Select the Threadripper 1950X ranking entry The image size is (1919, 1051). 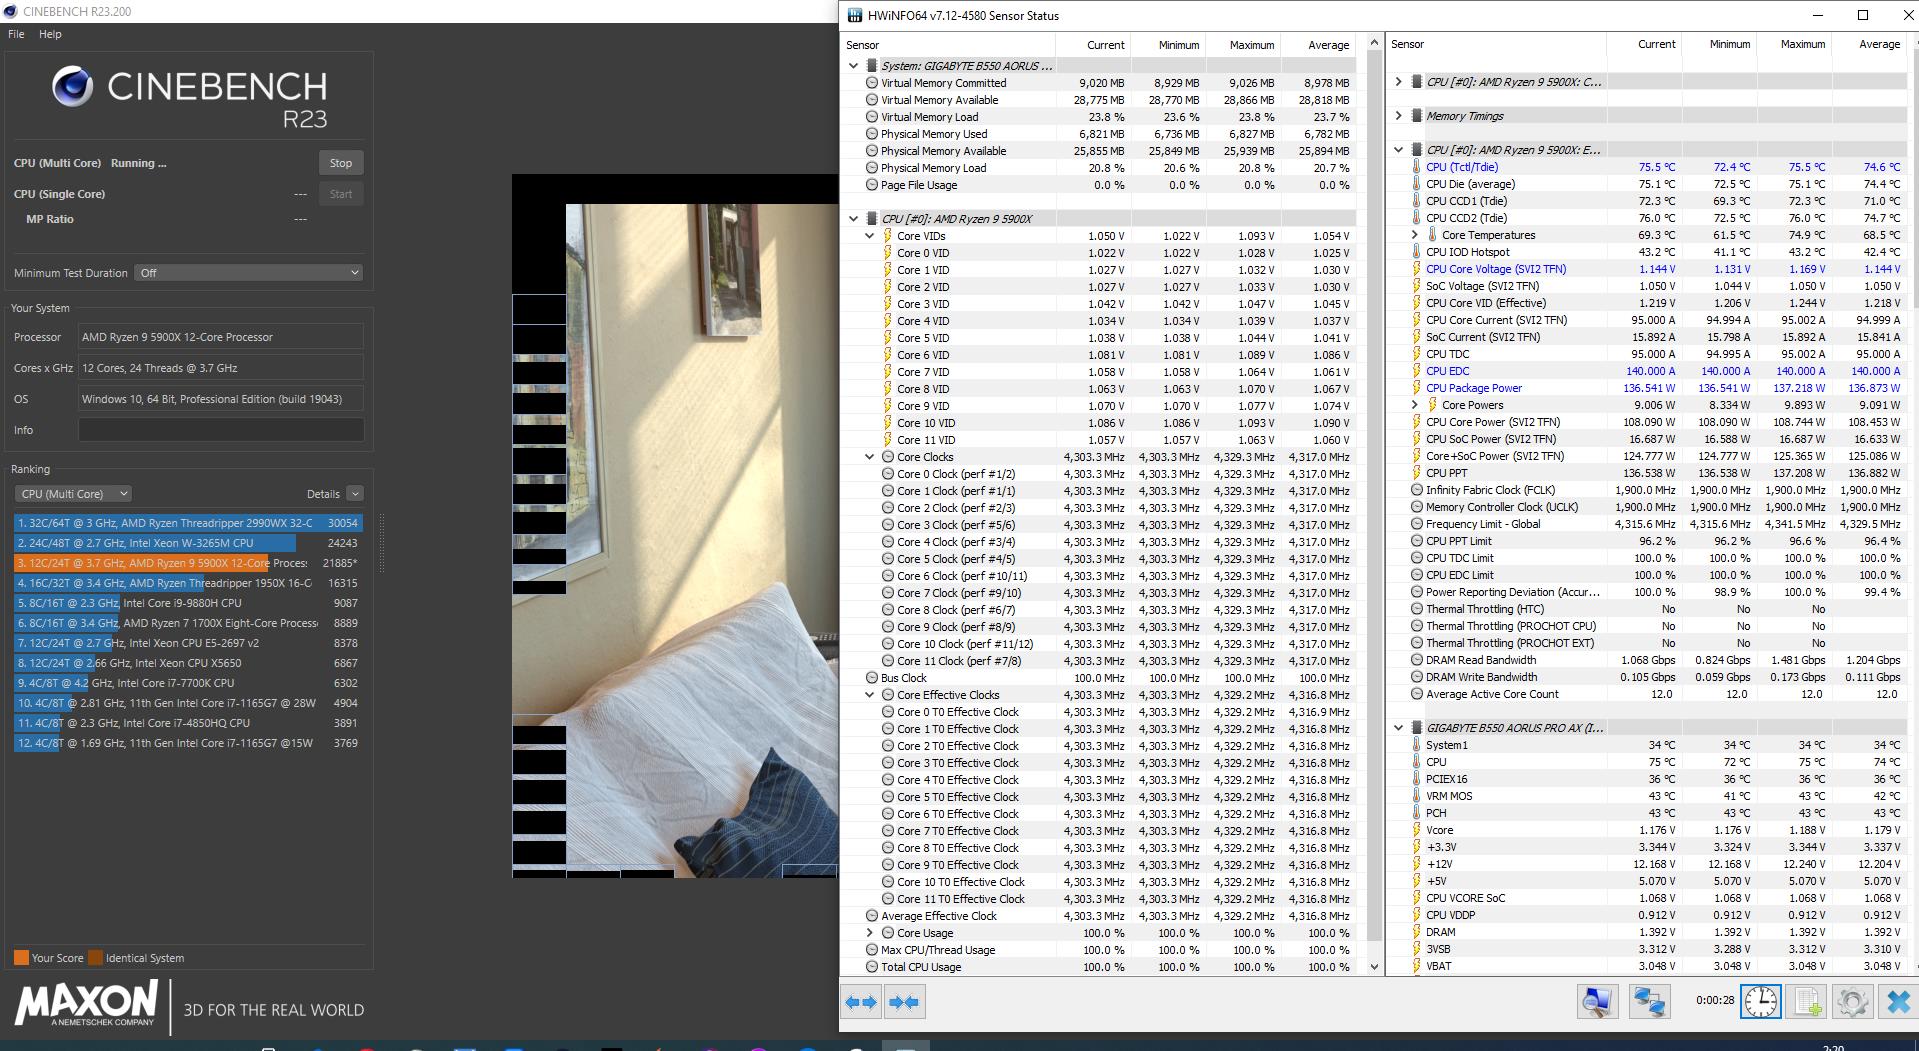(188, 583)
